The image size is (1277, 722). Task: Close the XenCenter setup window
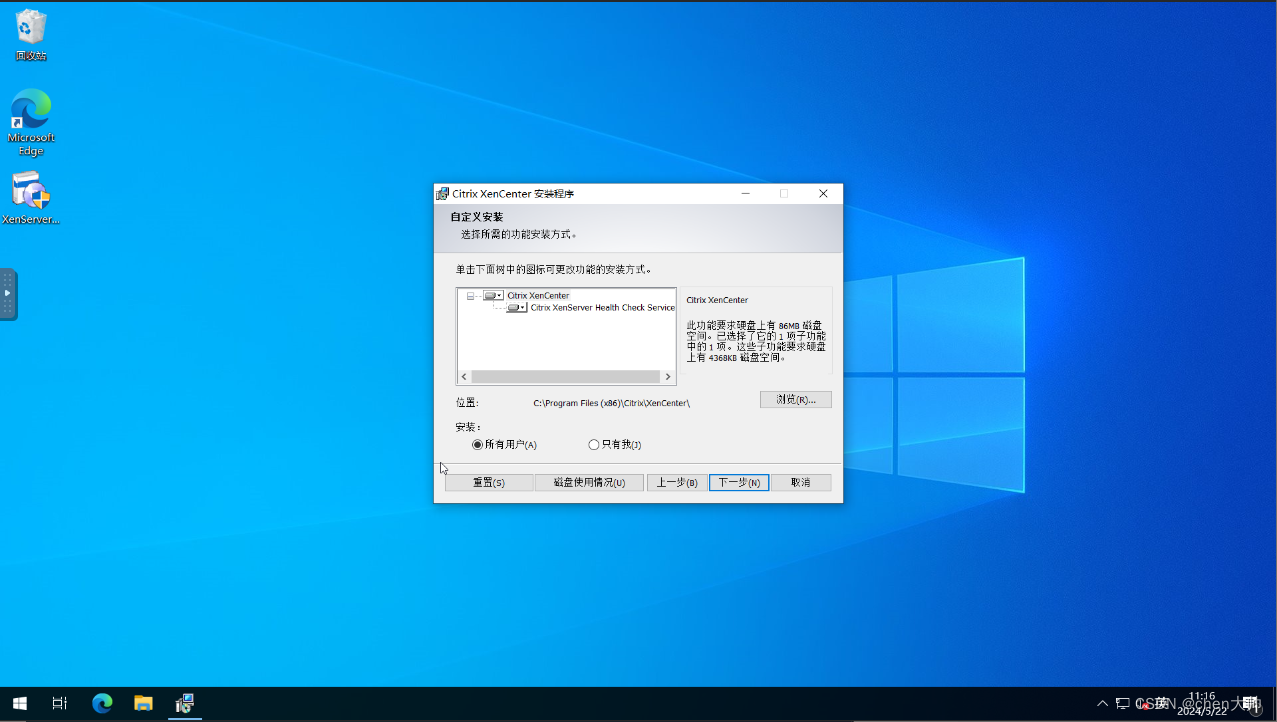click(823, 194)
